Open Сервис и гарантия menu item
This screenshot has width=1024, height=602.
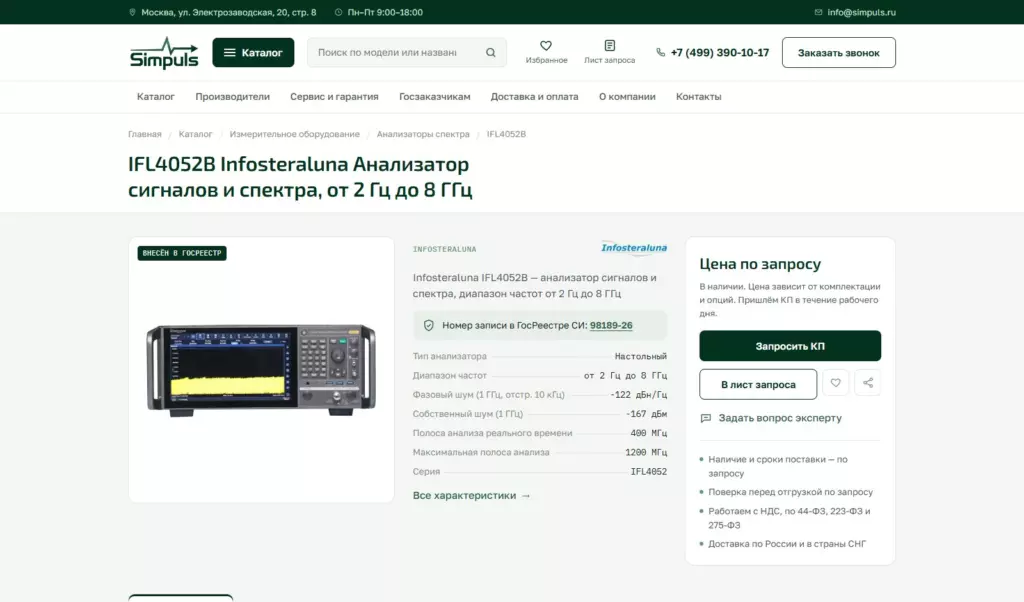pos(334,97)
